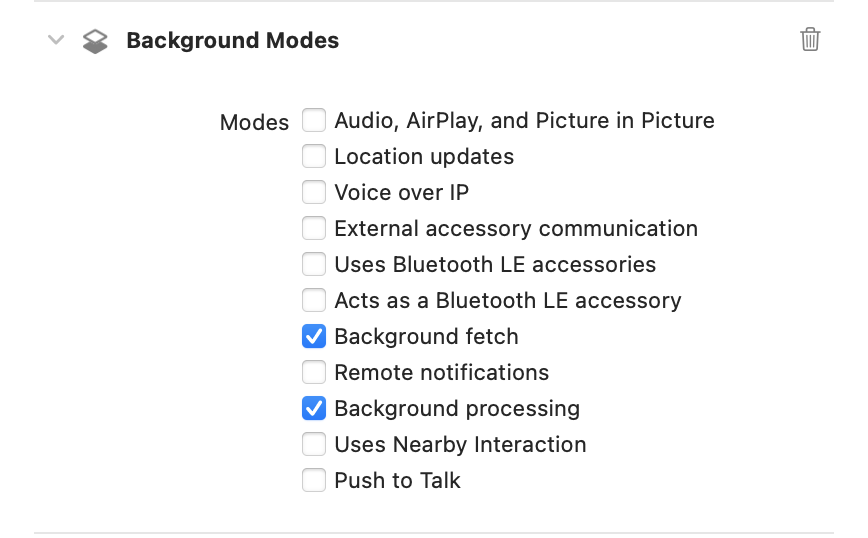This screenshot has width=868, height=538.
Task: Click the Background Modes layers icon
Action: 95,41
